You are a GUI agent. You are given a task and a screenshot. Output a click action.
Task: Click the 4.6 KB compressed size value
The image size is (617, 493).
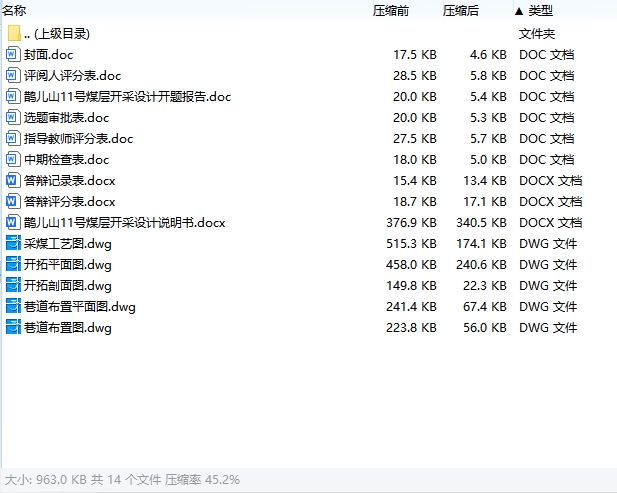[488, 55]
